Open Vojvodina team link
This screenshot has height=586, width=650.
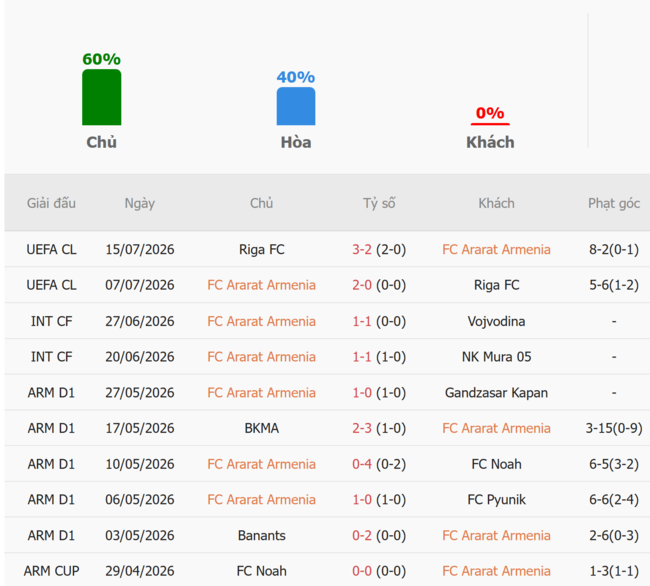[496, 321]
